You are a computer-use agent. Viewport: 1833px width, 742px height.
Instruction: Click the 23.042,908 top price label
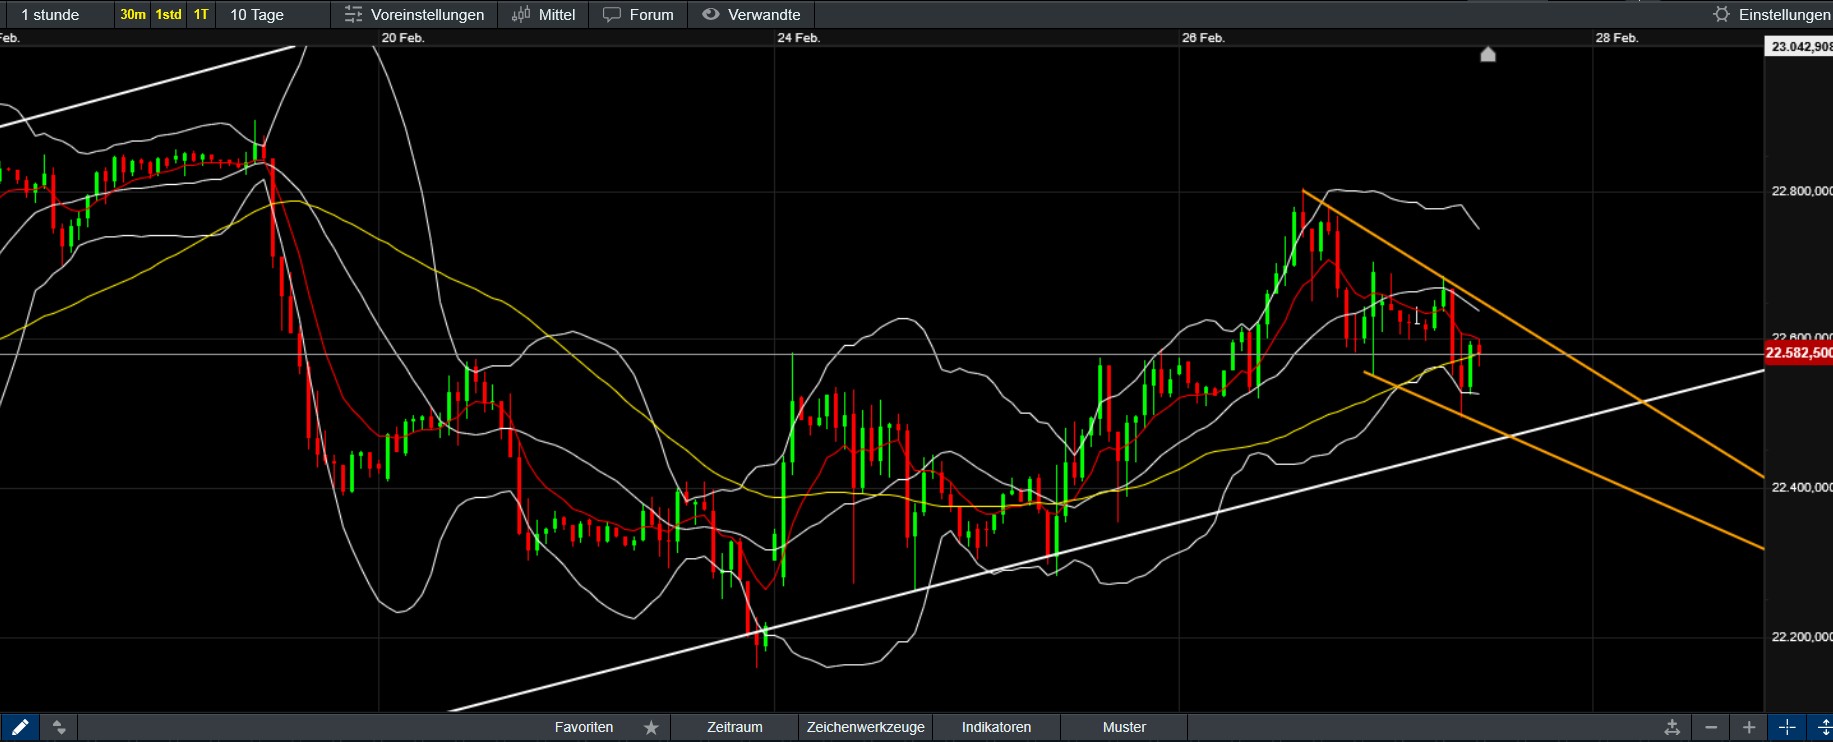(x=1800, y=47)
